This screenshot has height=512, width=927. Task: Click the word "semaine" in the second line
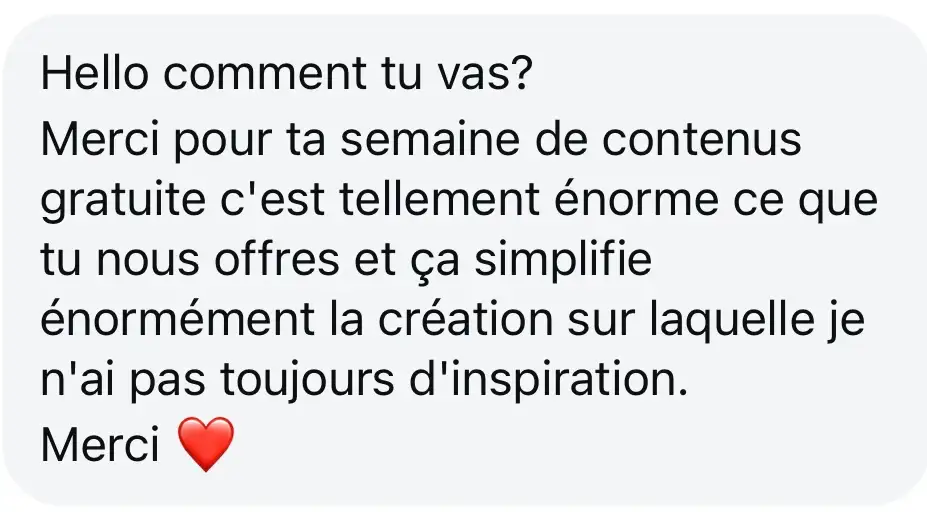pos(430,140)
